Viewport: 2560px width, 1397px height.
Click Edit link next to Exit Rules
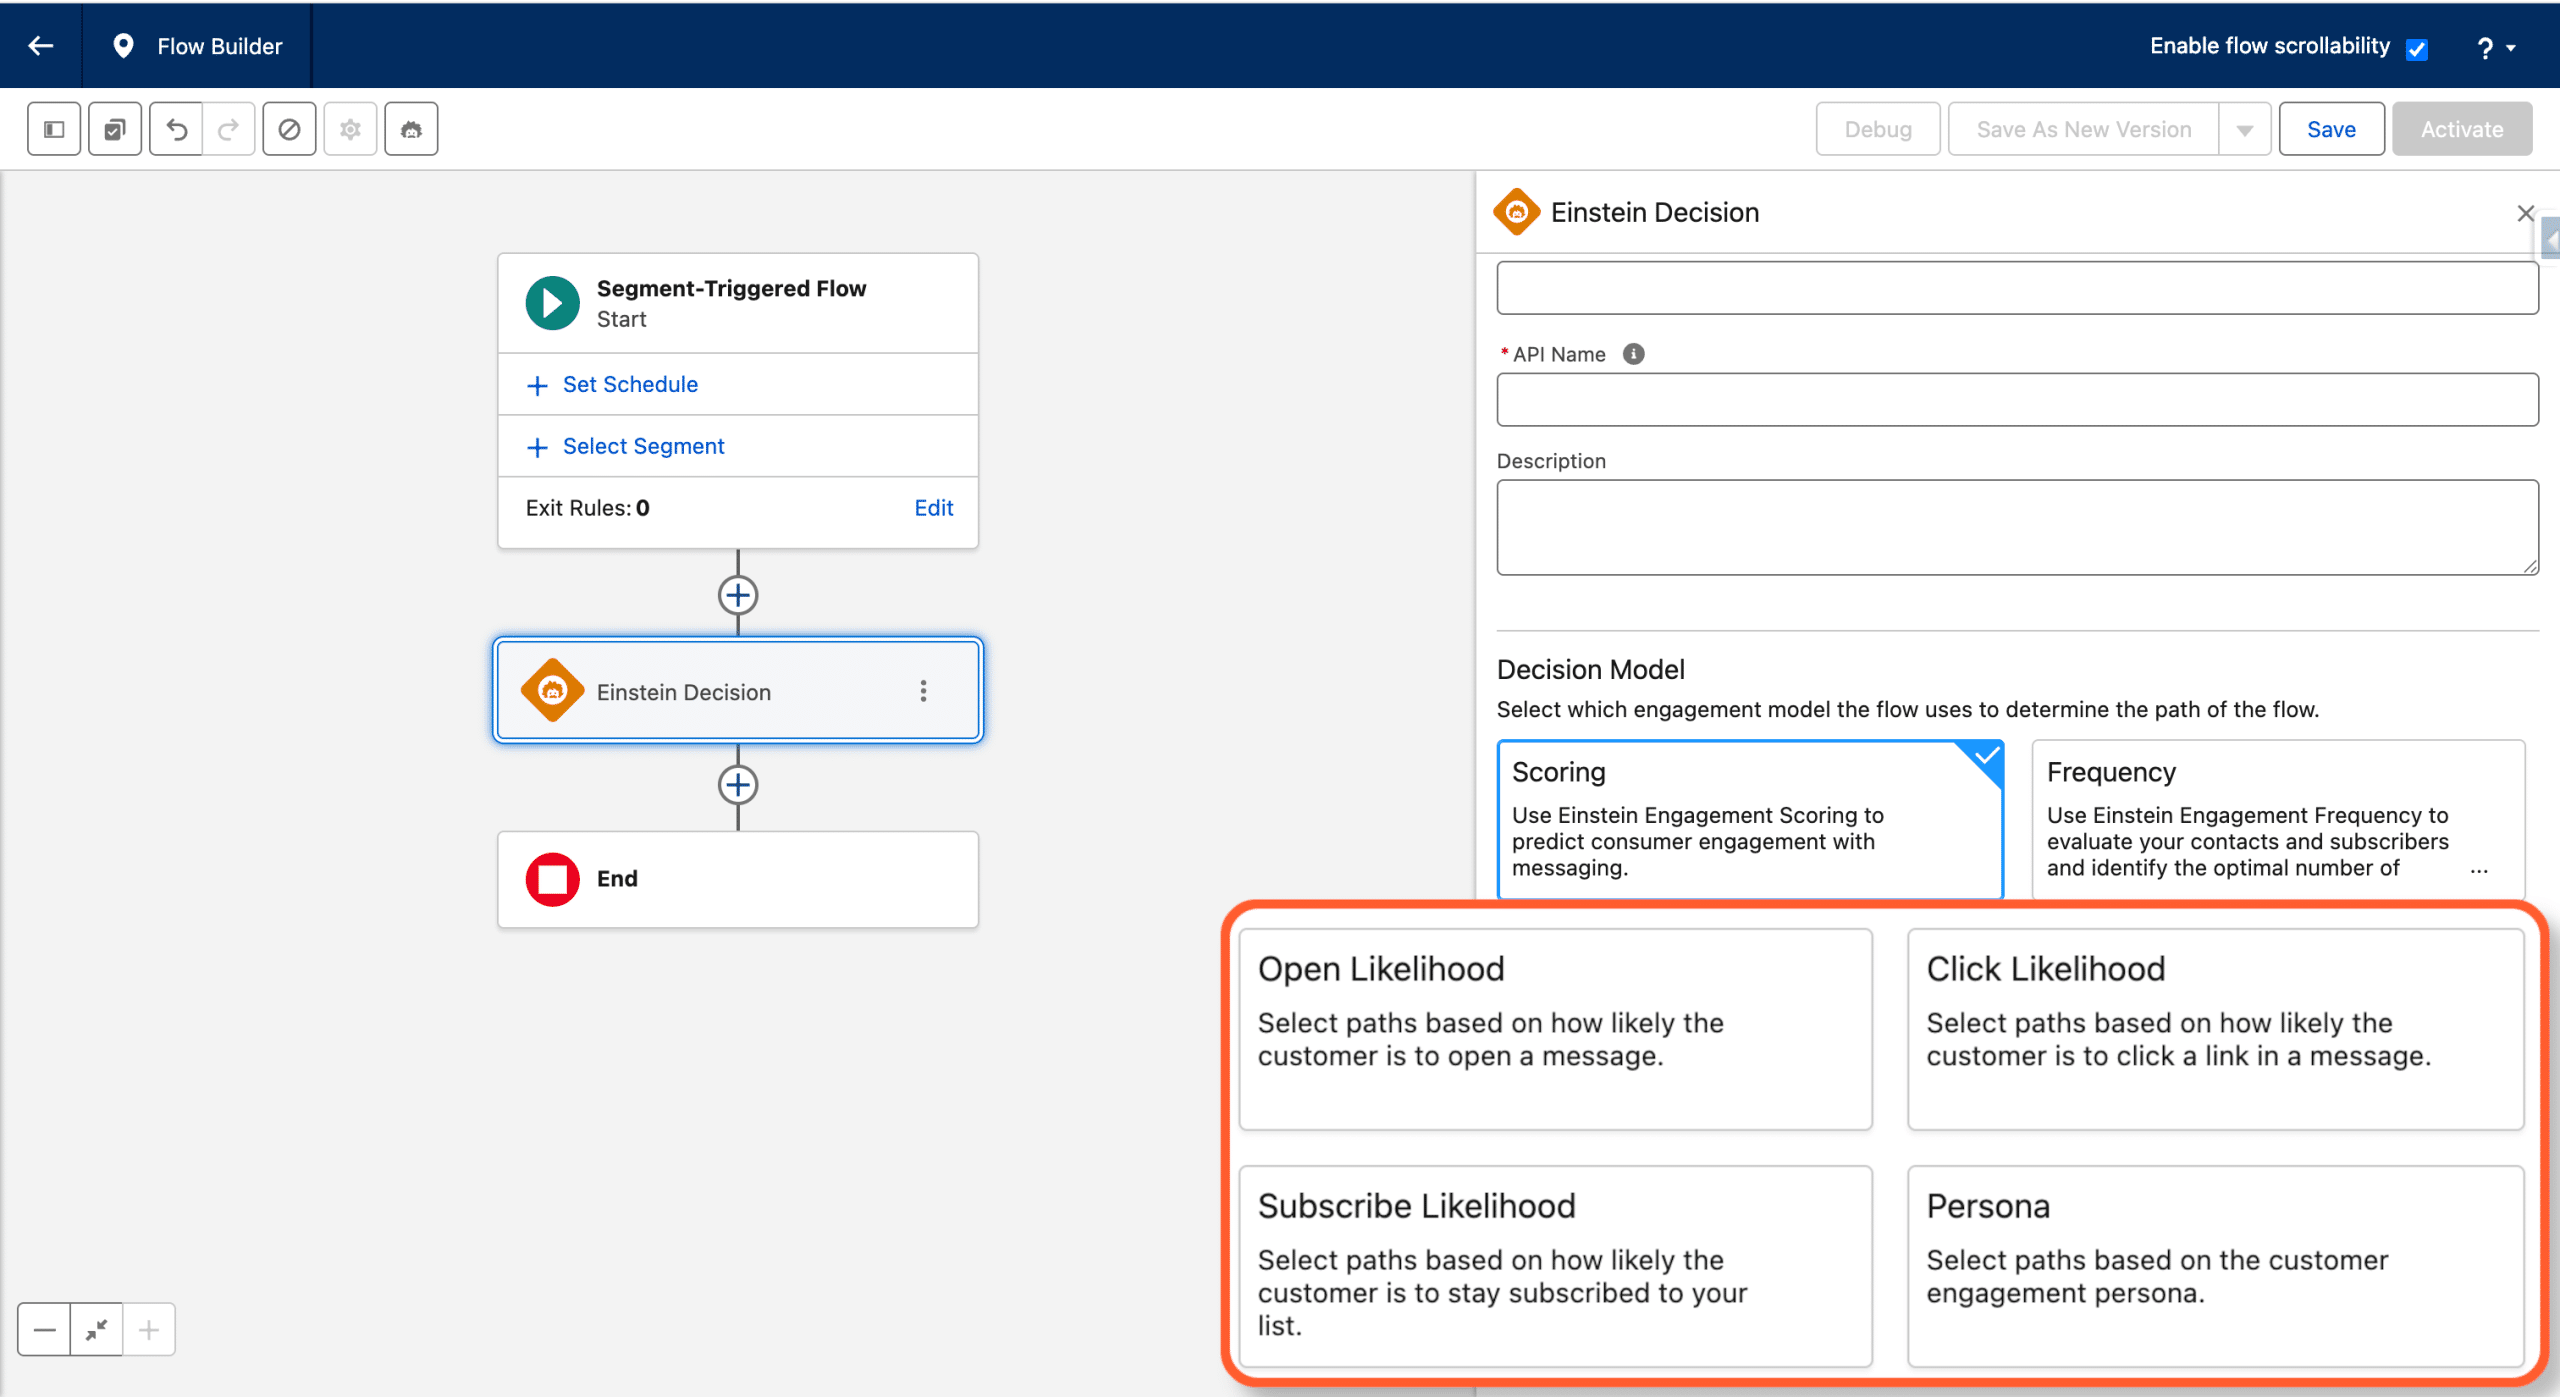coord(933,508)
